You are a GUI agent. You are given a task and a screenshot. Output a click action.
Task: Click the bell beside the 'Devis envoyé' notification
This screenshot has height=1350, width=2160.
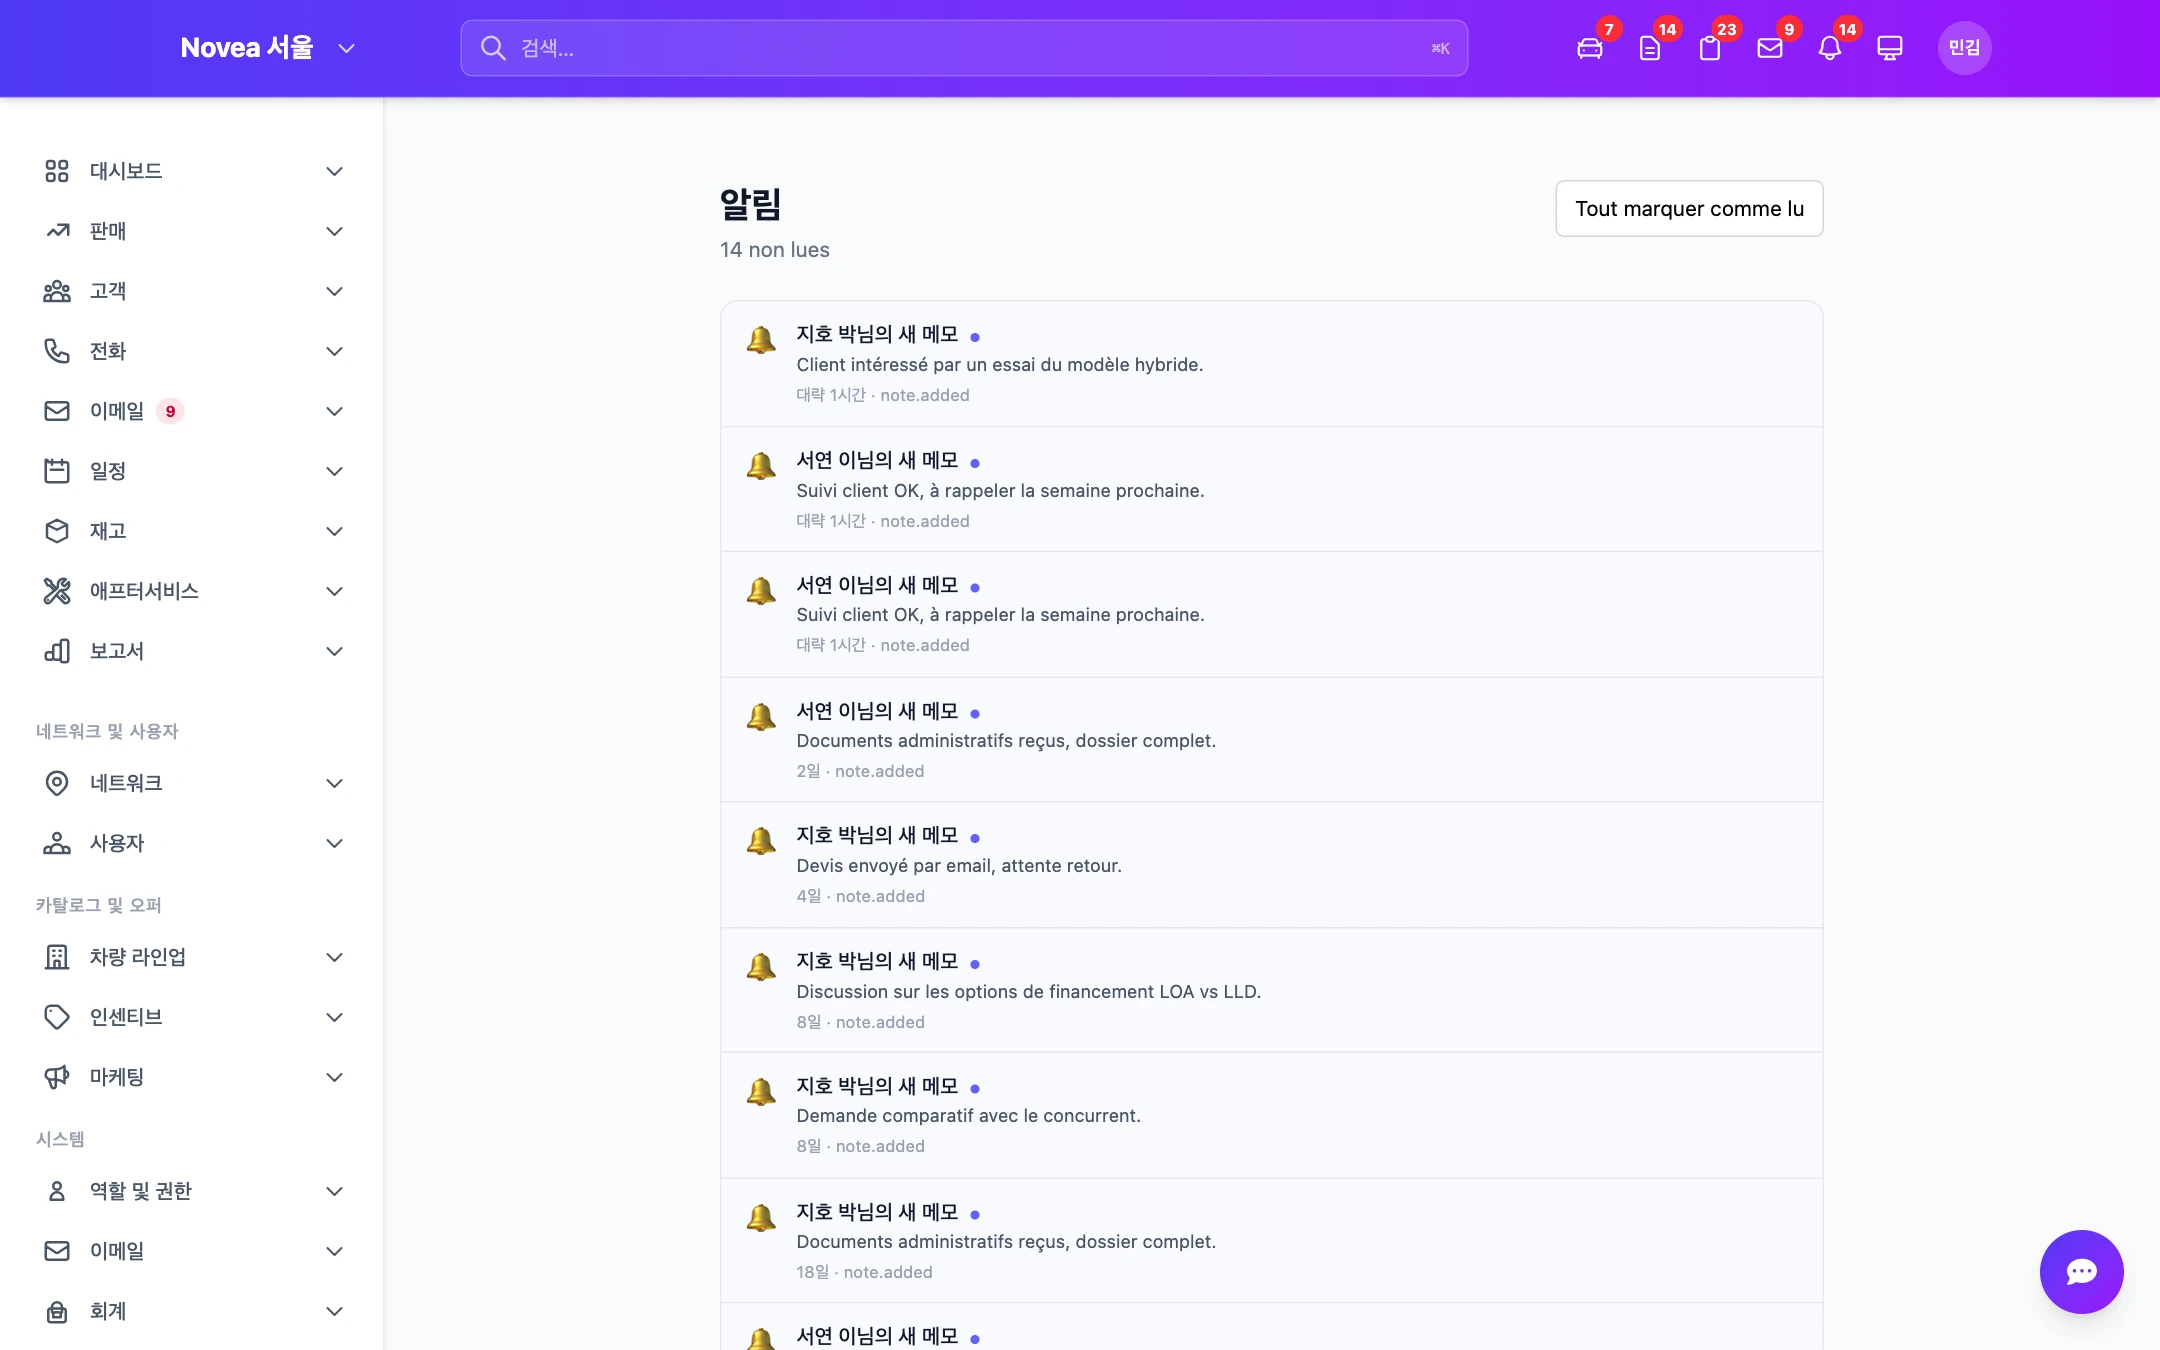click(761, 841)
